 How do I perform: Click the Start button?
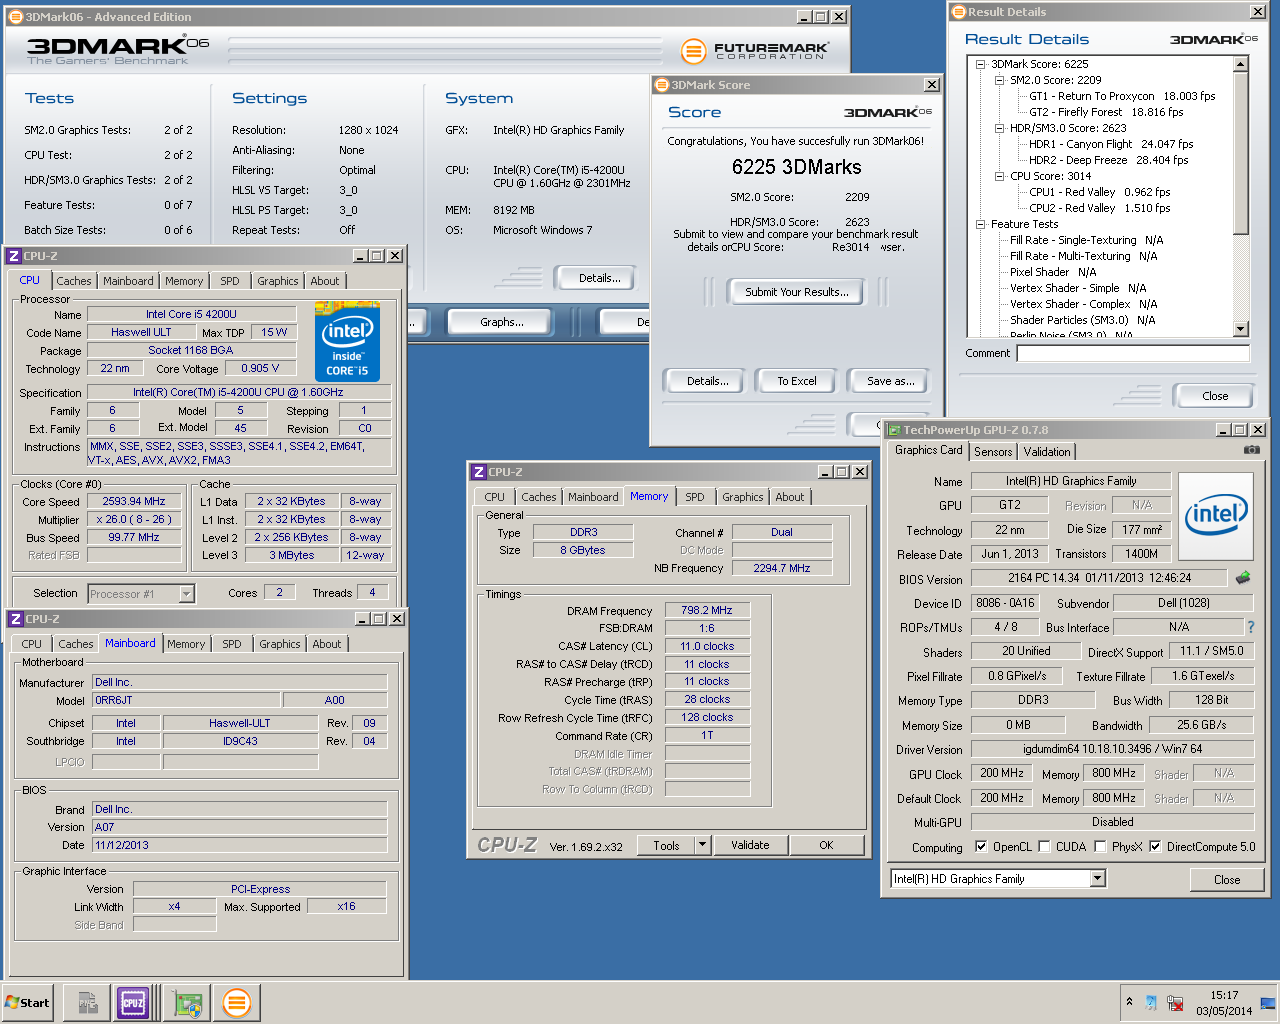28,1003
